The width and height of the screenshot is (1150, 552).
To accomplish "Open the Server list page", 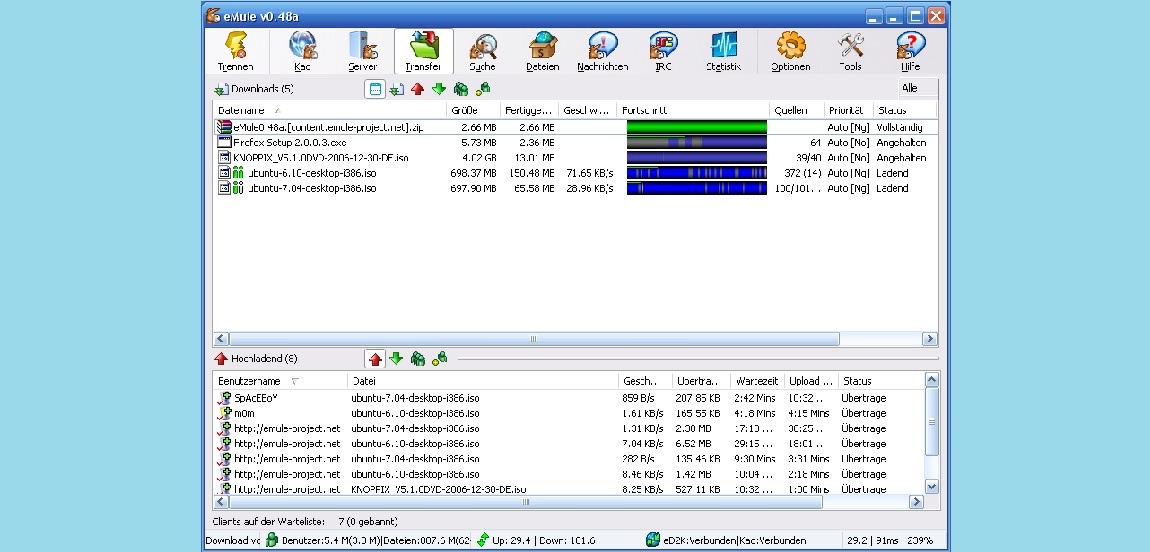I will [363, 52].
